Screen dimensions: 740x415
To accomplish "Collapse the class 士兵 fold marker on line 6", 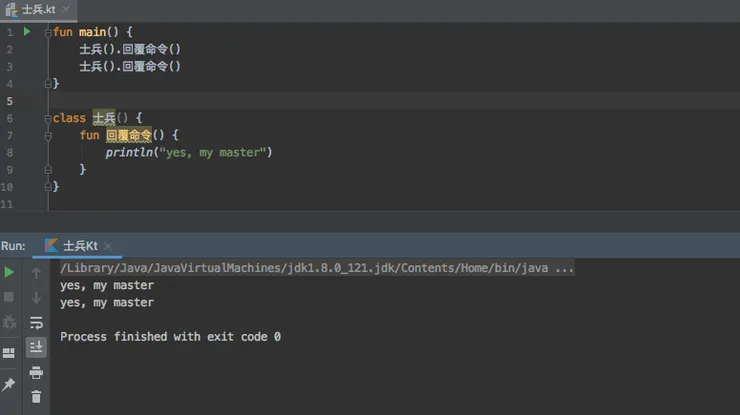I will tap(48, 119).
